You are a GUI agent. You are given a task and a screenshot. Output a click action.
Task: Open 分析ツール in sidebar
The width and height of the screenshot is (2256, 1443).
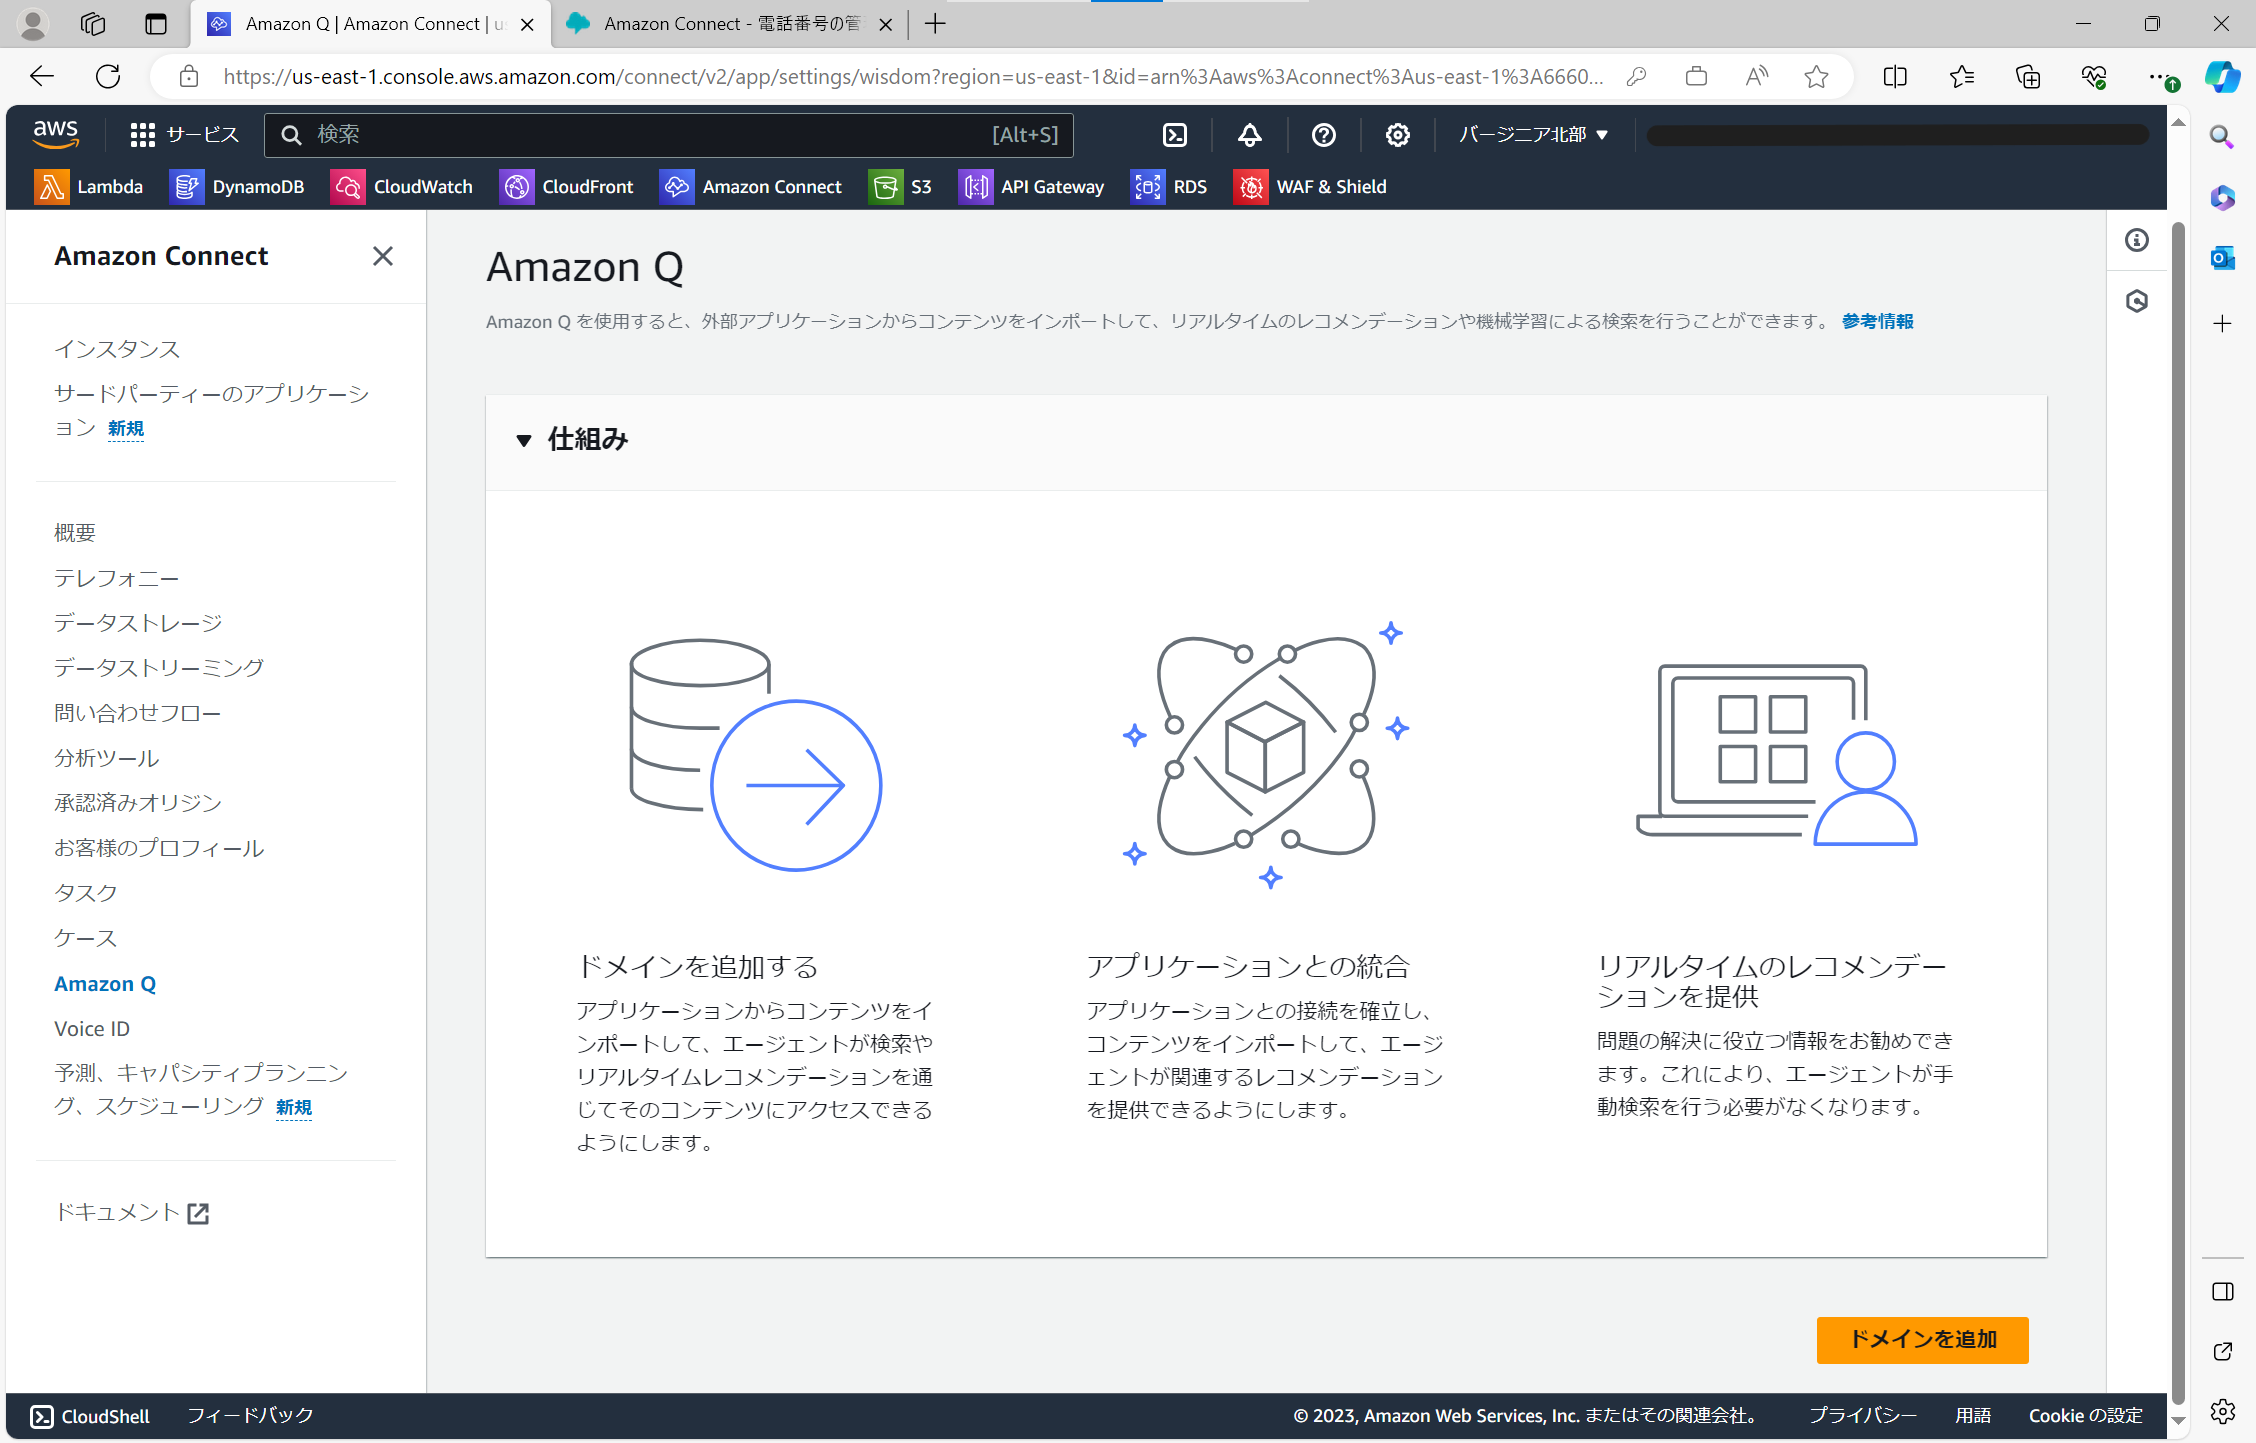click(x=107, y=758)
